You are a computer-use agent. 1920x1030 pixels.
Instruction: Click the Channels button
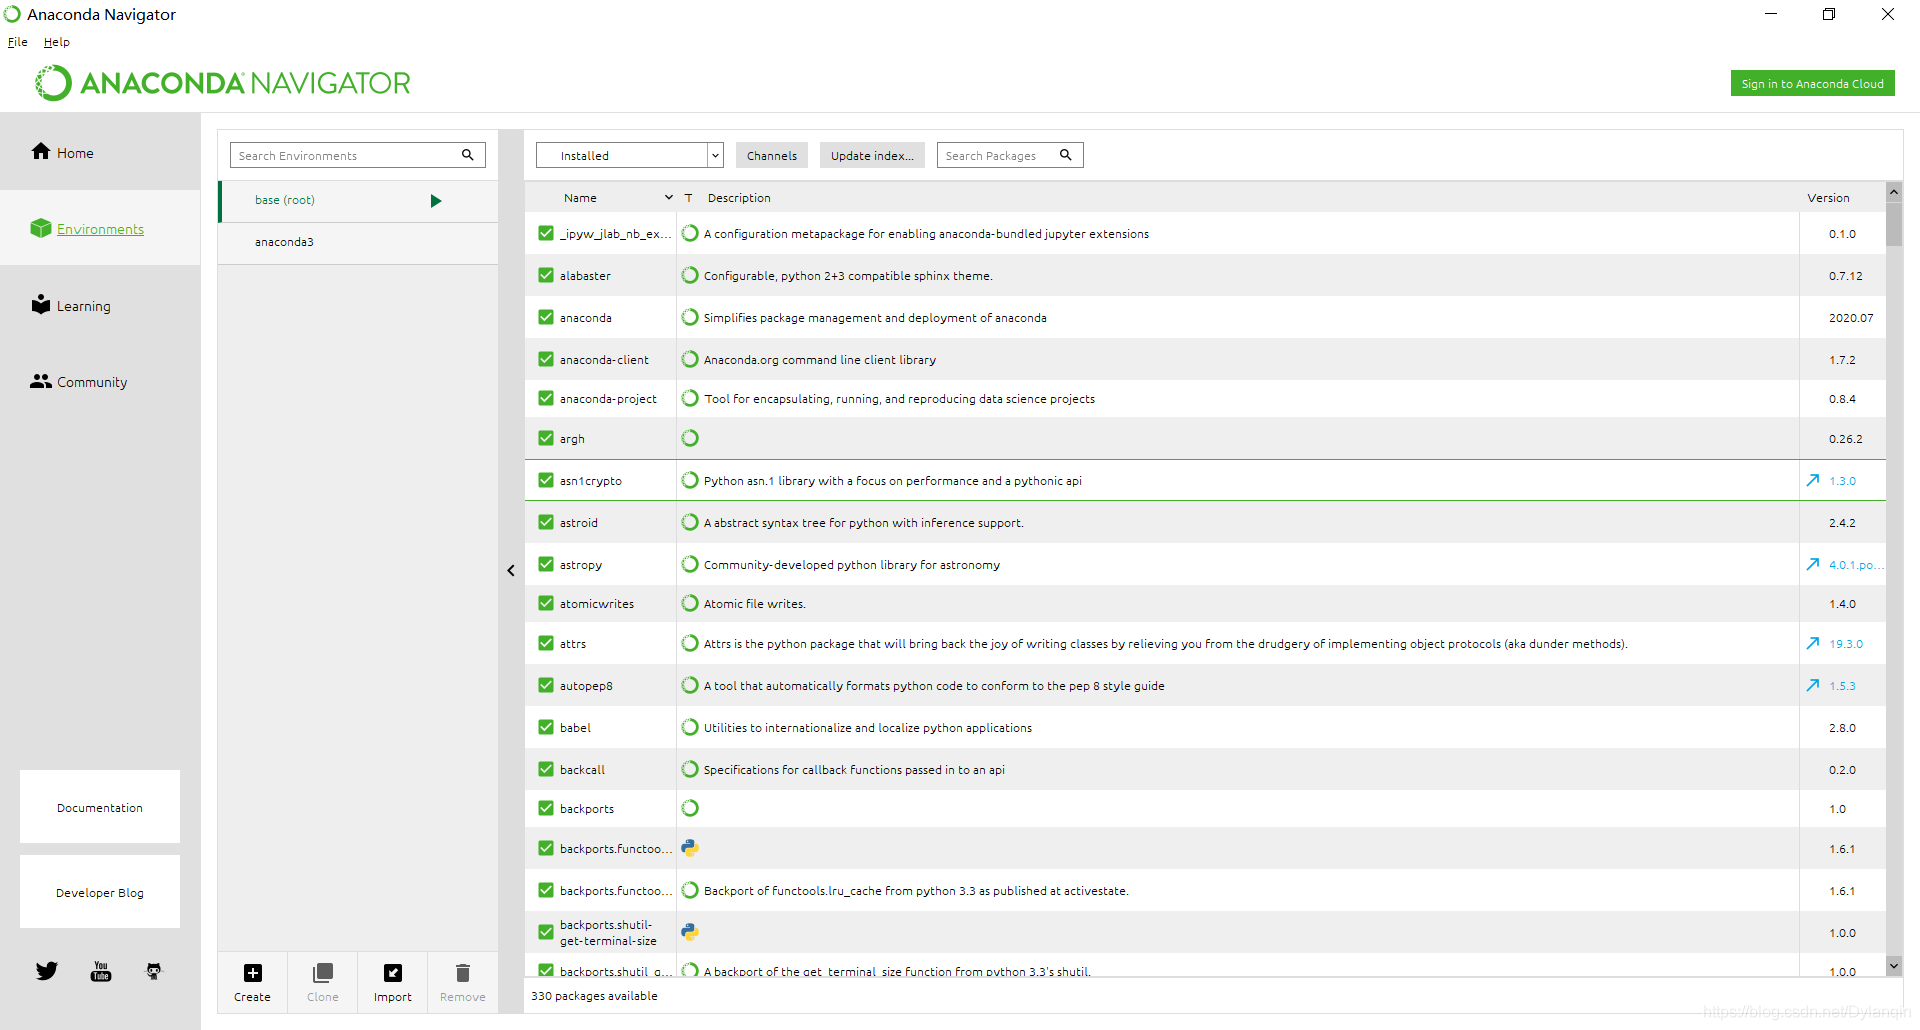771,156
